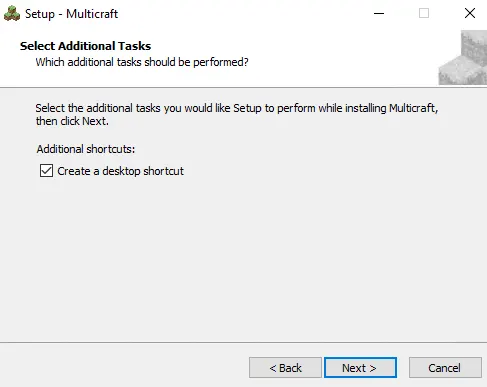Click the "Select Additional Tasks" heading
The image size is (487, 387).
tap(85, 46)
